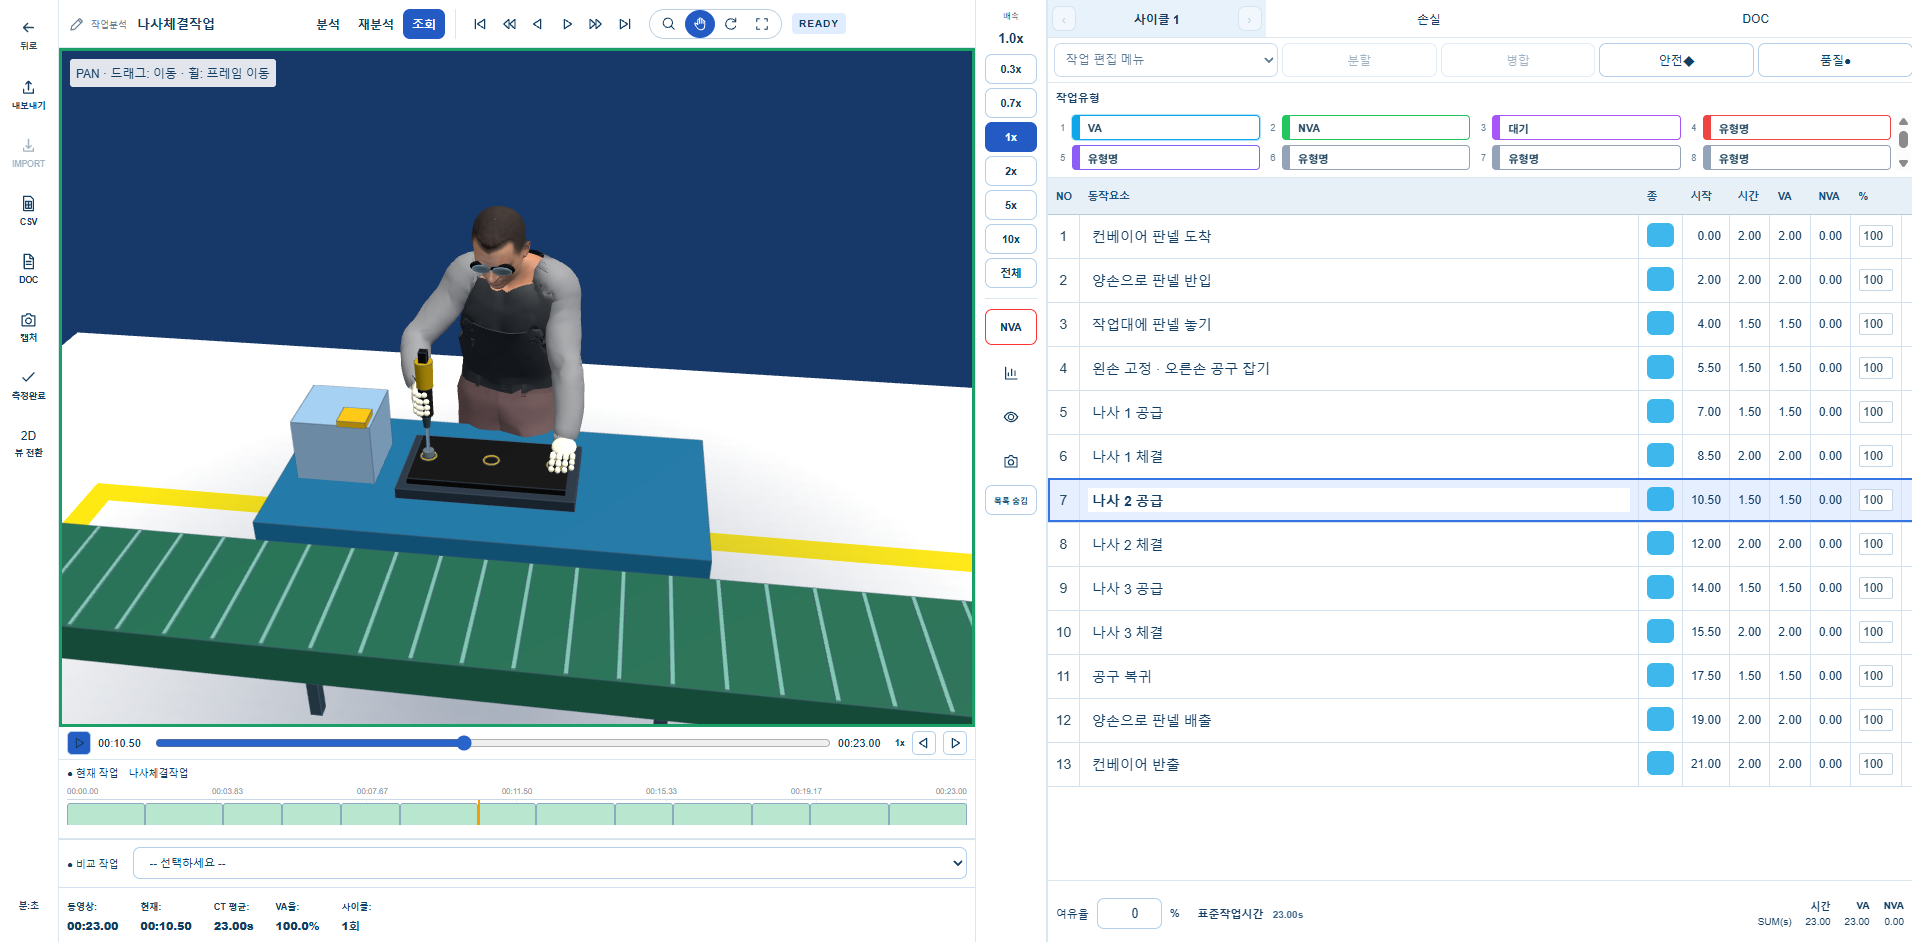Image resolution: width=1912 pixels, height=942 pixels.
Task: Switch to the 분석 tab
Action: [328, 24]
